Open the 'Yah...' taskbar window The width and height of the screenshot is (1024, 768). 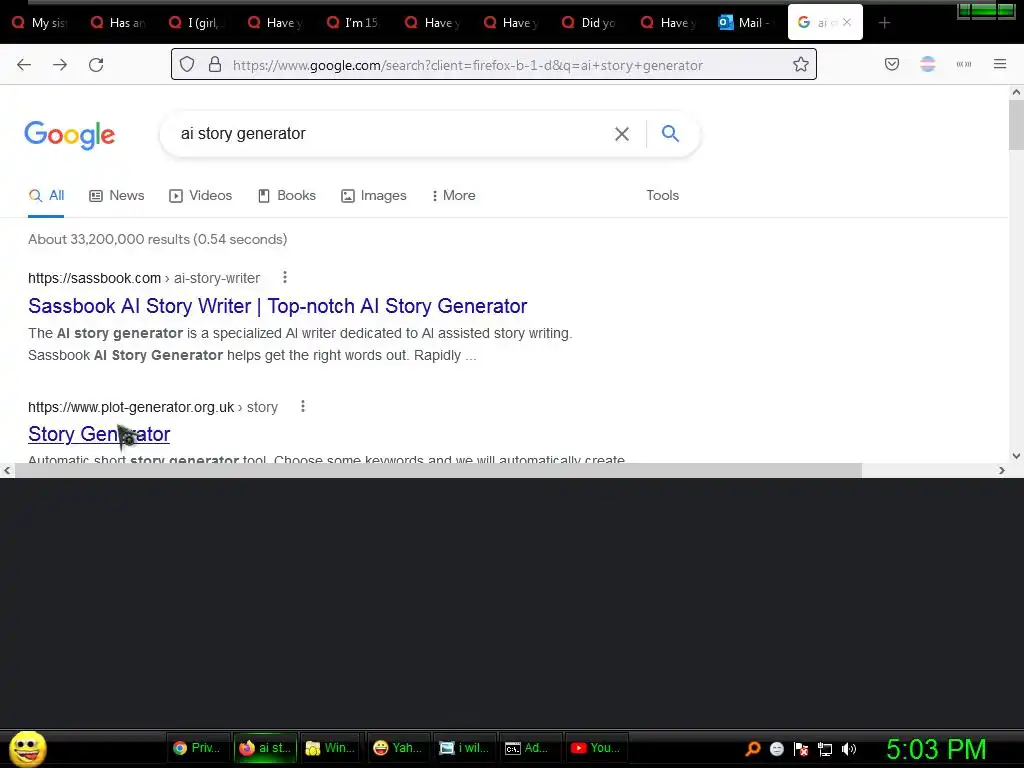click(397, 748)
